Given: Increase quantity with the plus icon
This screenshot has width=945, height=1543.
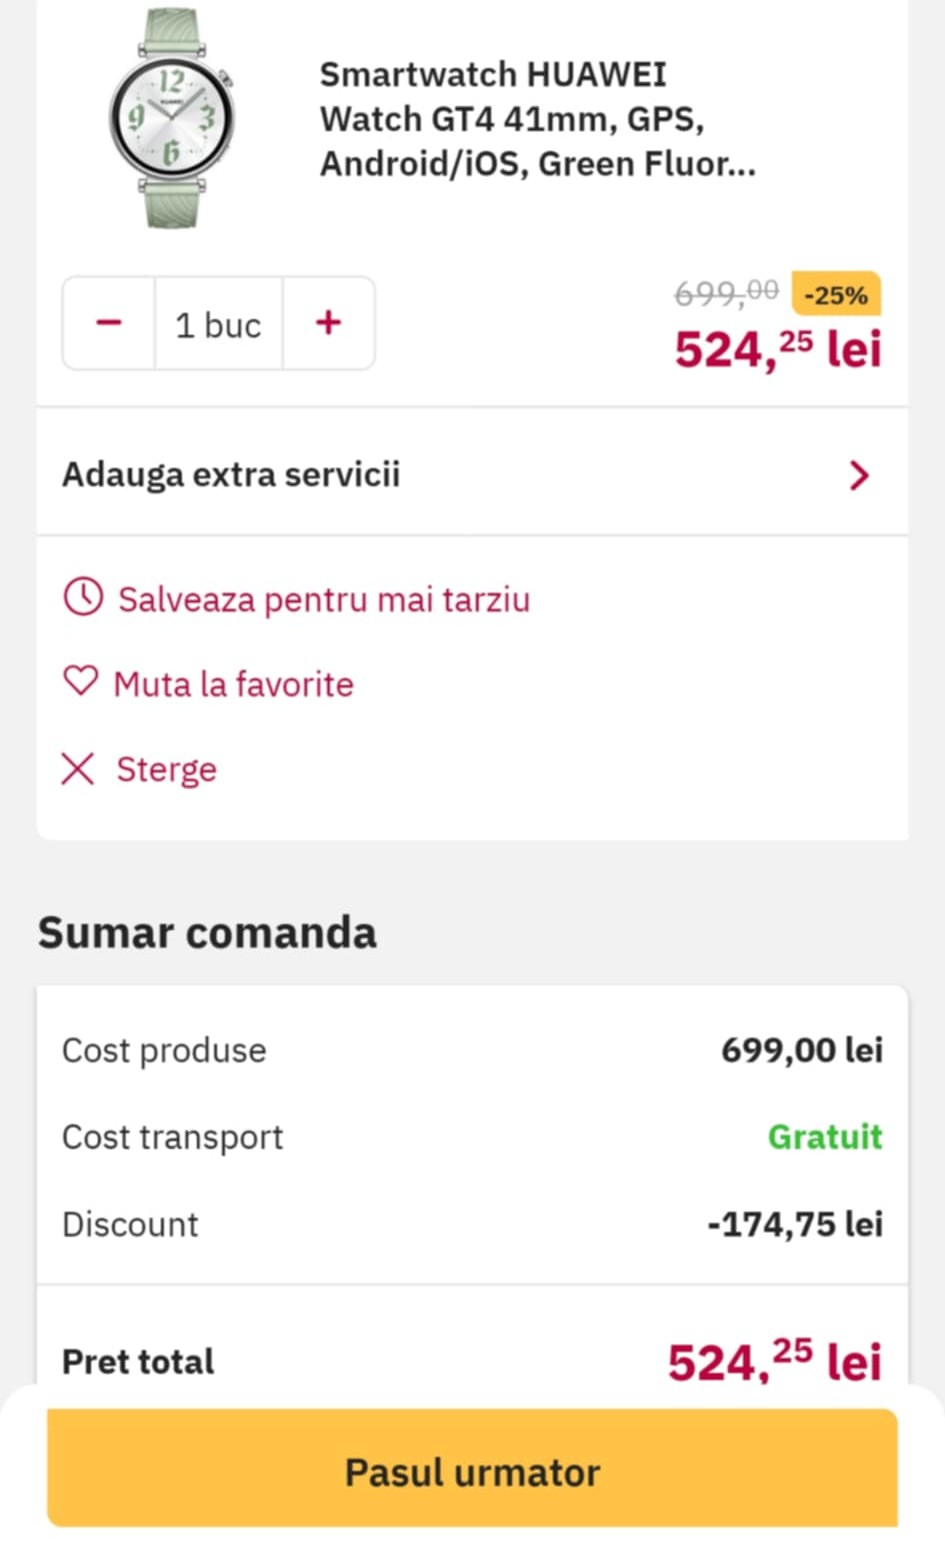Looking at the screenshot, I should point(328,323).
